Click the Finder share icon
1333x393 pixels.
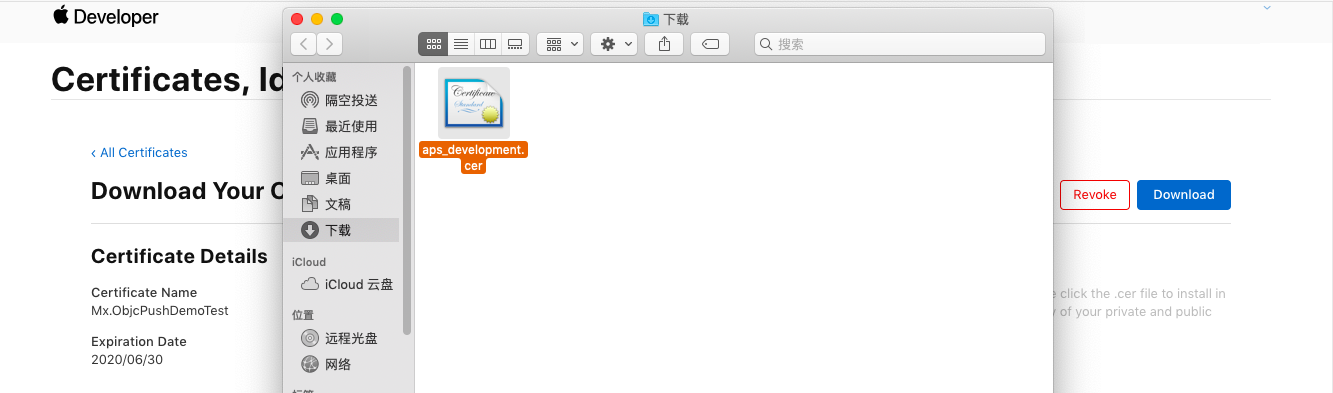coord(664,44)
